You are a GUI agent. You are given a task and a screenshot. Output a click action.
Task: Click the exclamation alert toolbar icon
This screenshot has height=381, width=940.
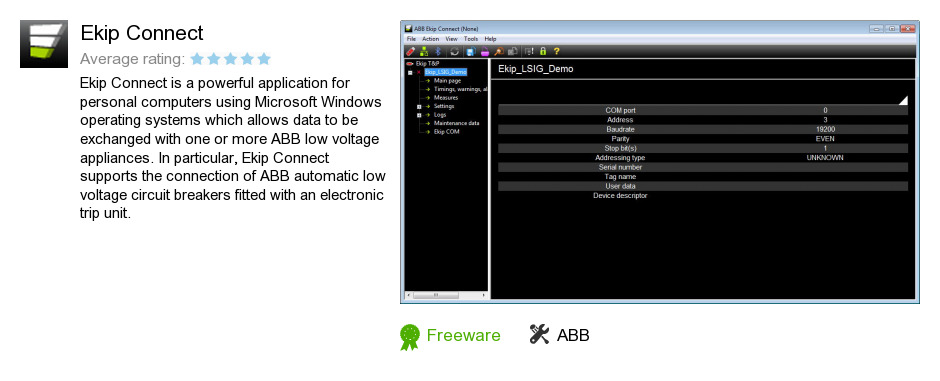click(x=529, y=52)
